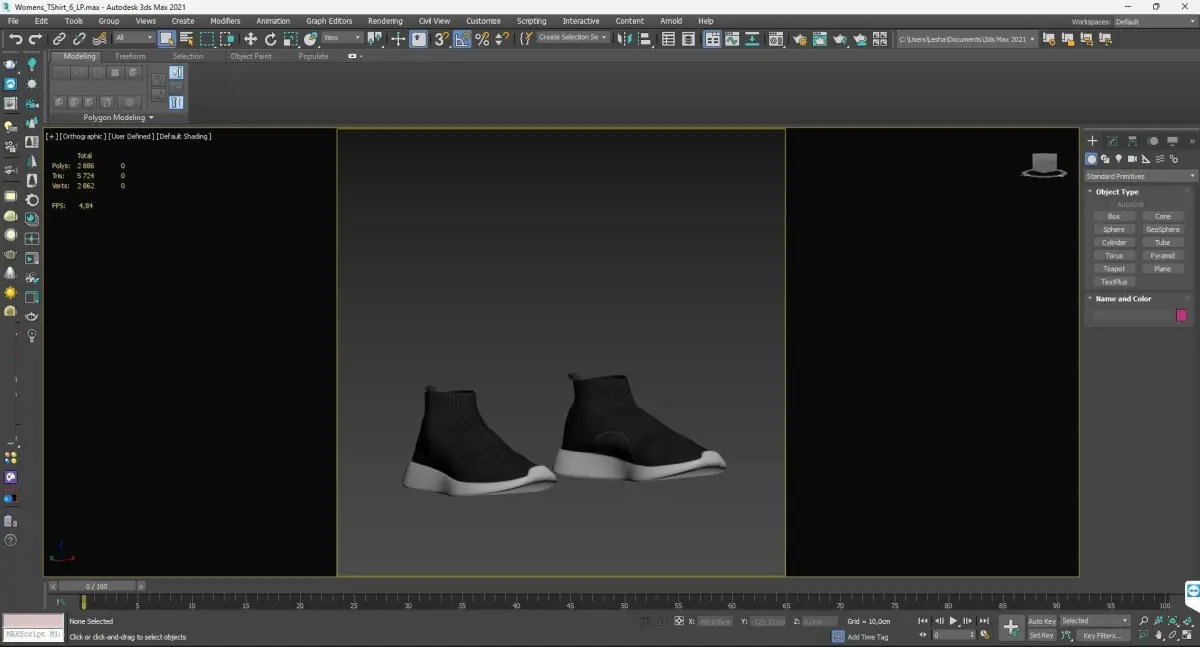Activate the Select and Move tool
The width and height of the screenshot is (1200, 647).
250,39
